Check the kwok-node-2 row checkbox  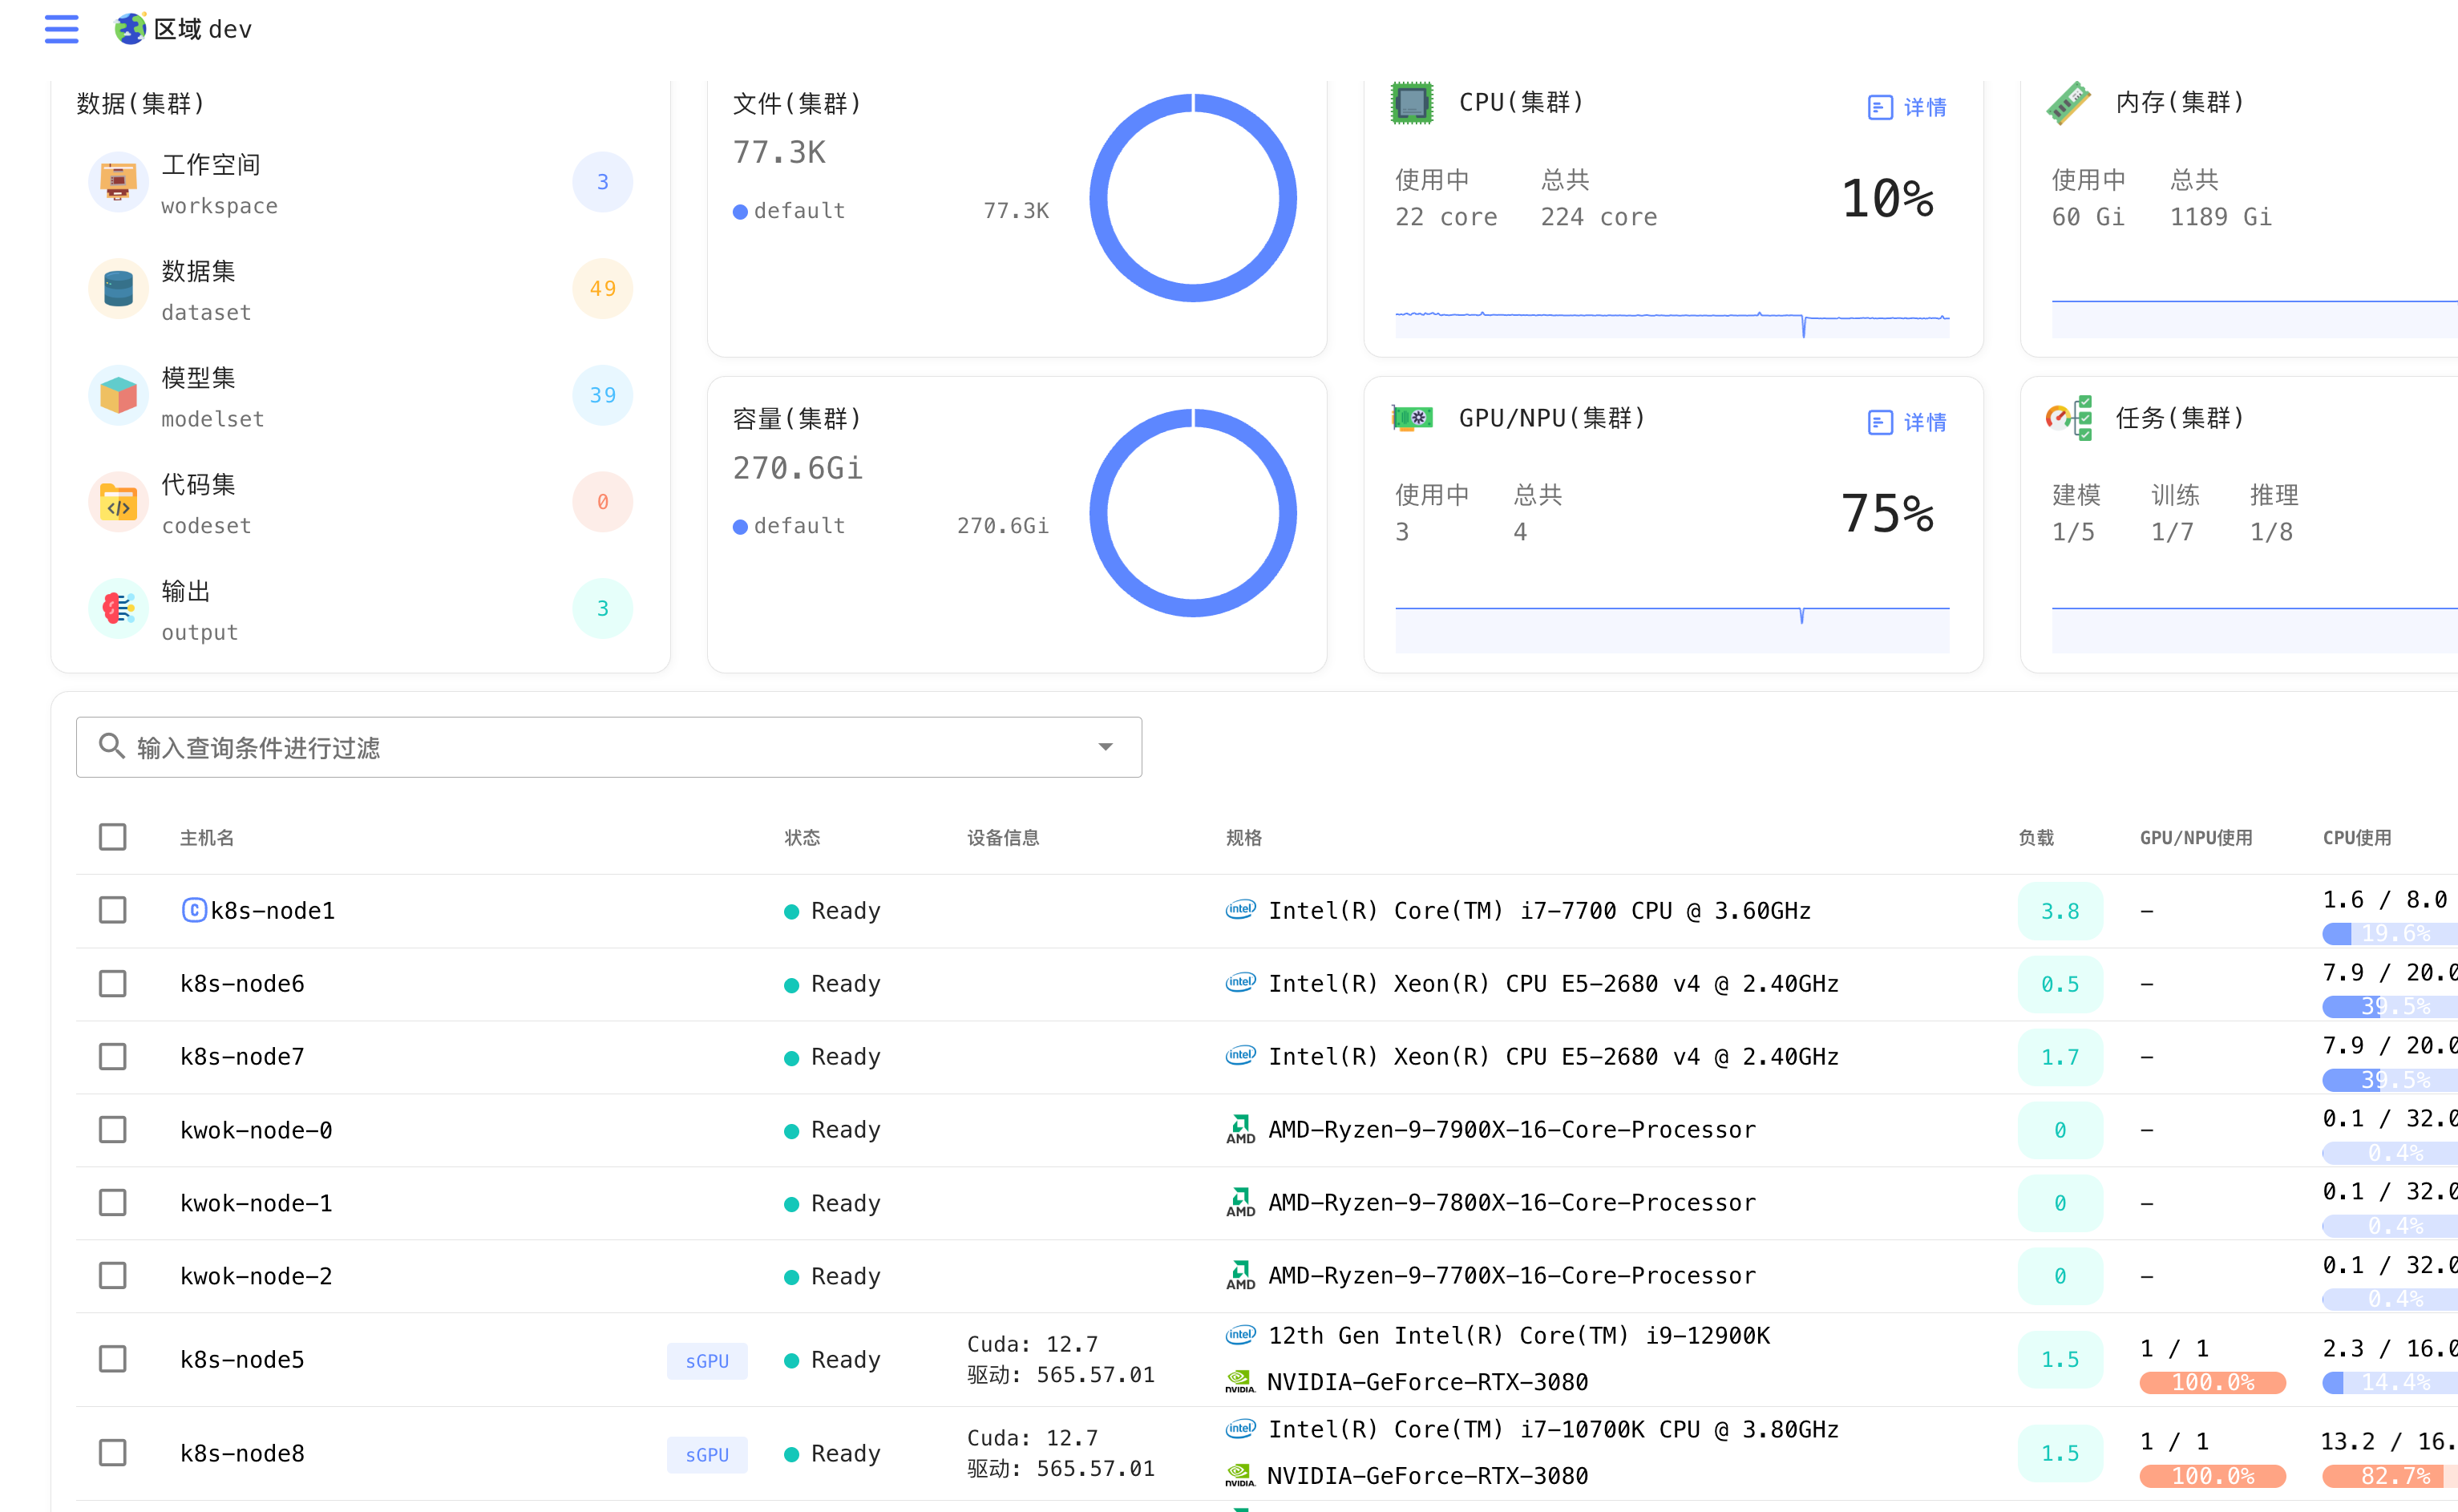[112, 1275]
